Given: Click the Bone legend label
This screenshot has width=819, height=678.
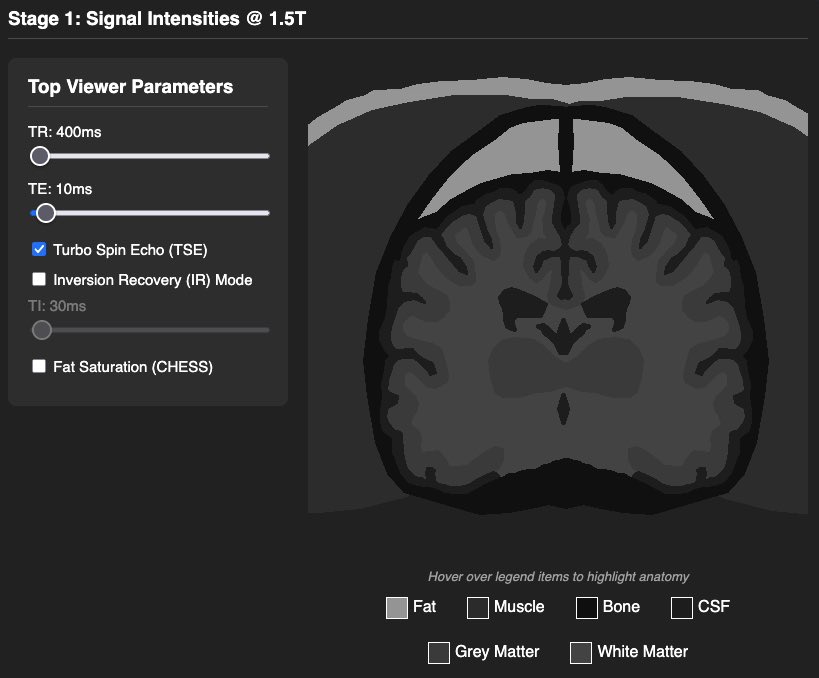Looking at the screenshot, I should click(621, 606).
